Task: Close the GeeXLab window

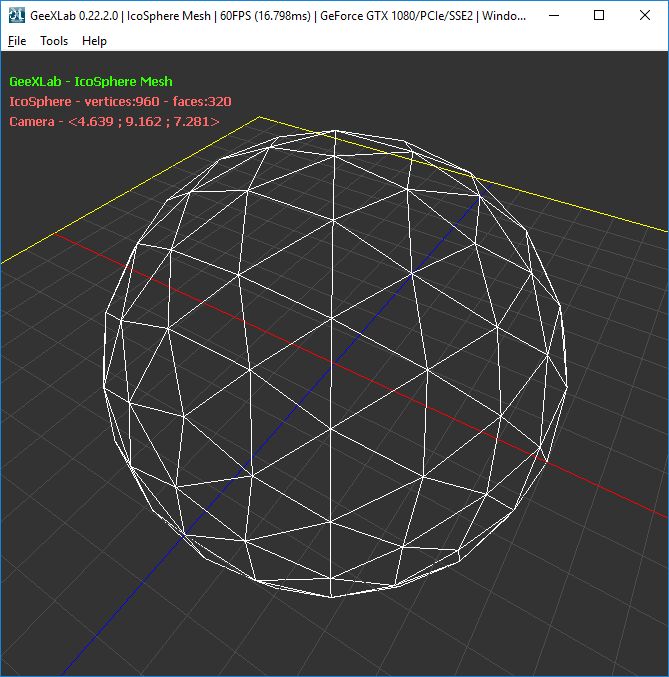Action: tap(644, 16)
